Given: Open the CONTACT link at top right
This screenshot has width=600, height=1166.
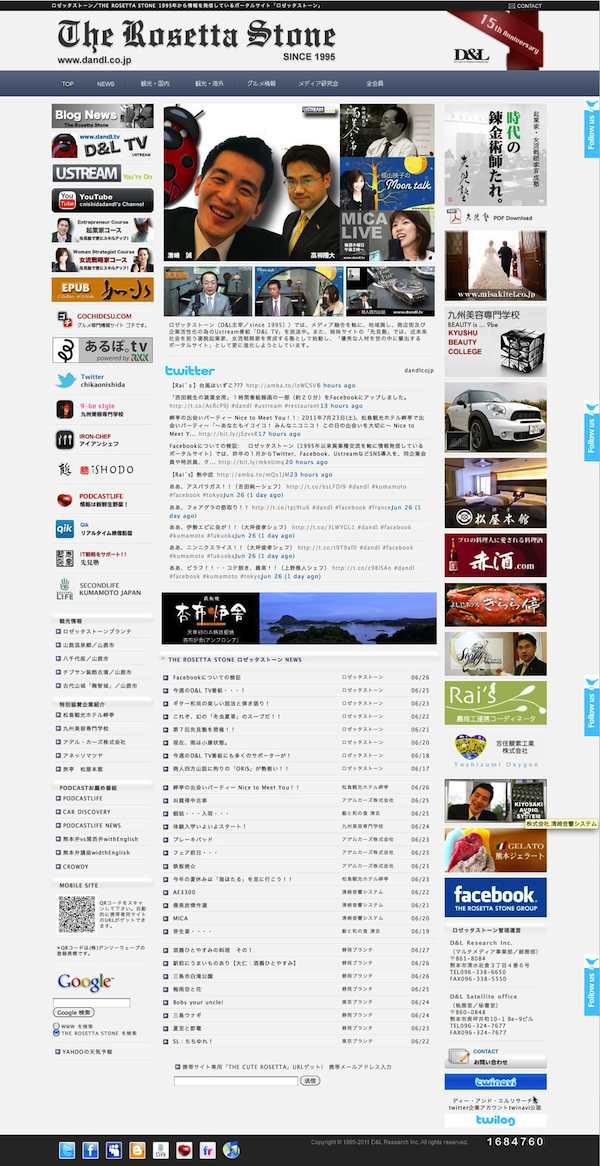Looking at the screenshot, I should [x=526, y=6].
